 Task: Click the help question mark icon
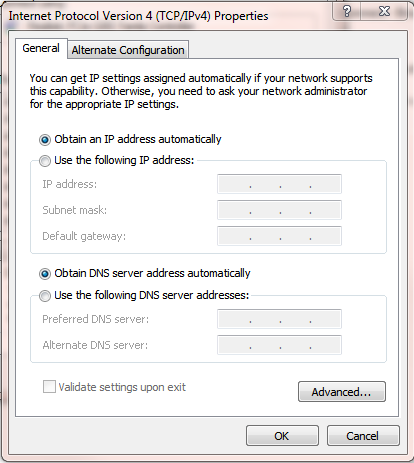click(x=347, y=11)
